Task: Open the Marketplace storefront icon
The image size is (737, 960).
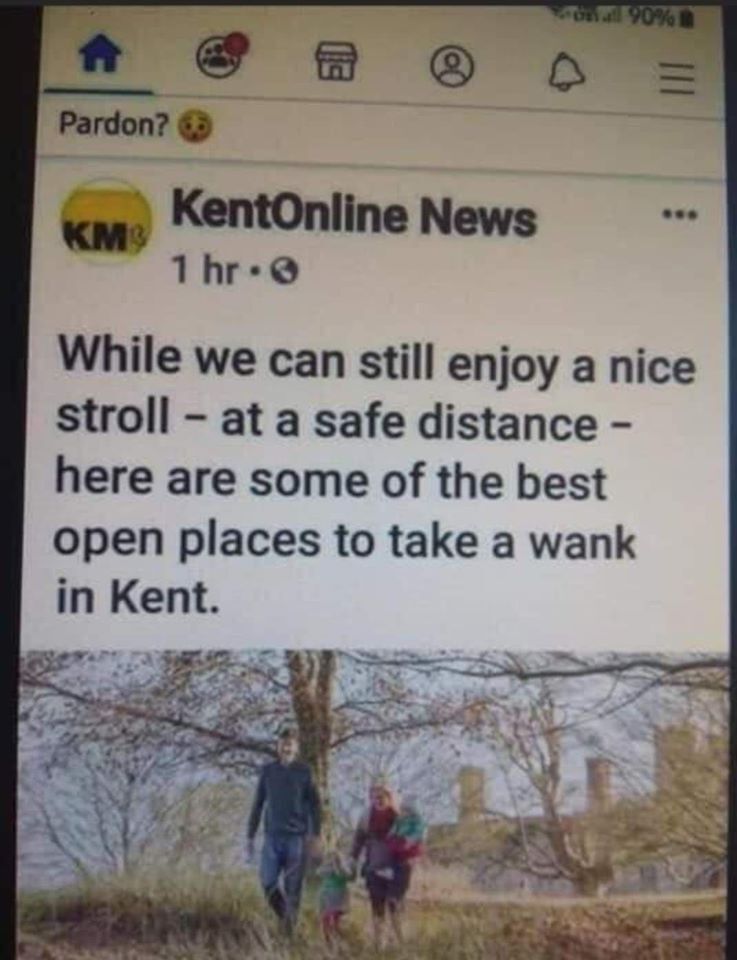Action: pos(336,63)
